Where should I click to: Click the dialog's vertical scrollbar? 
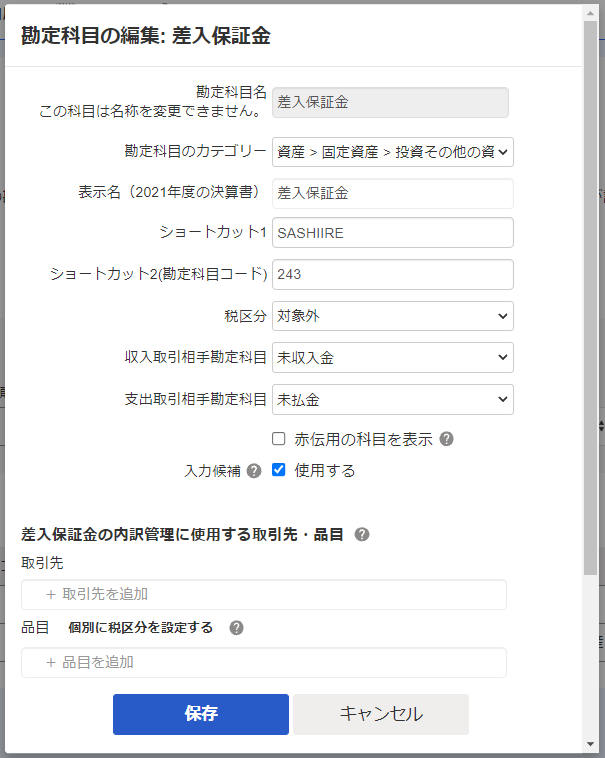coord(590,300)
